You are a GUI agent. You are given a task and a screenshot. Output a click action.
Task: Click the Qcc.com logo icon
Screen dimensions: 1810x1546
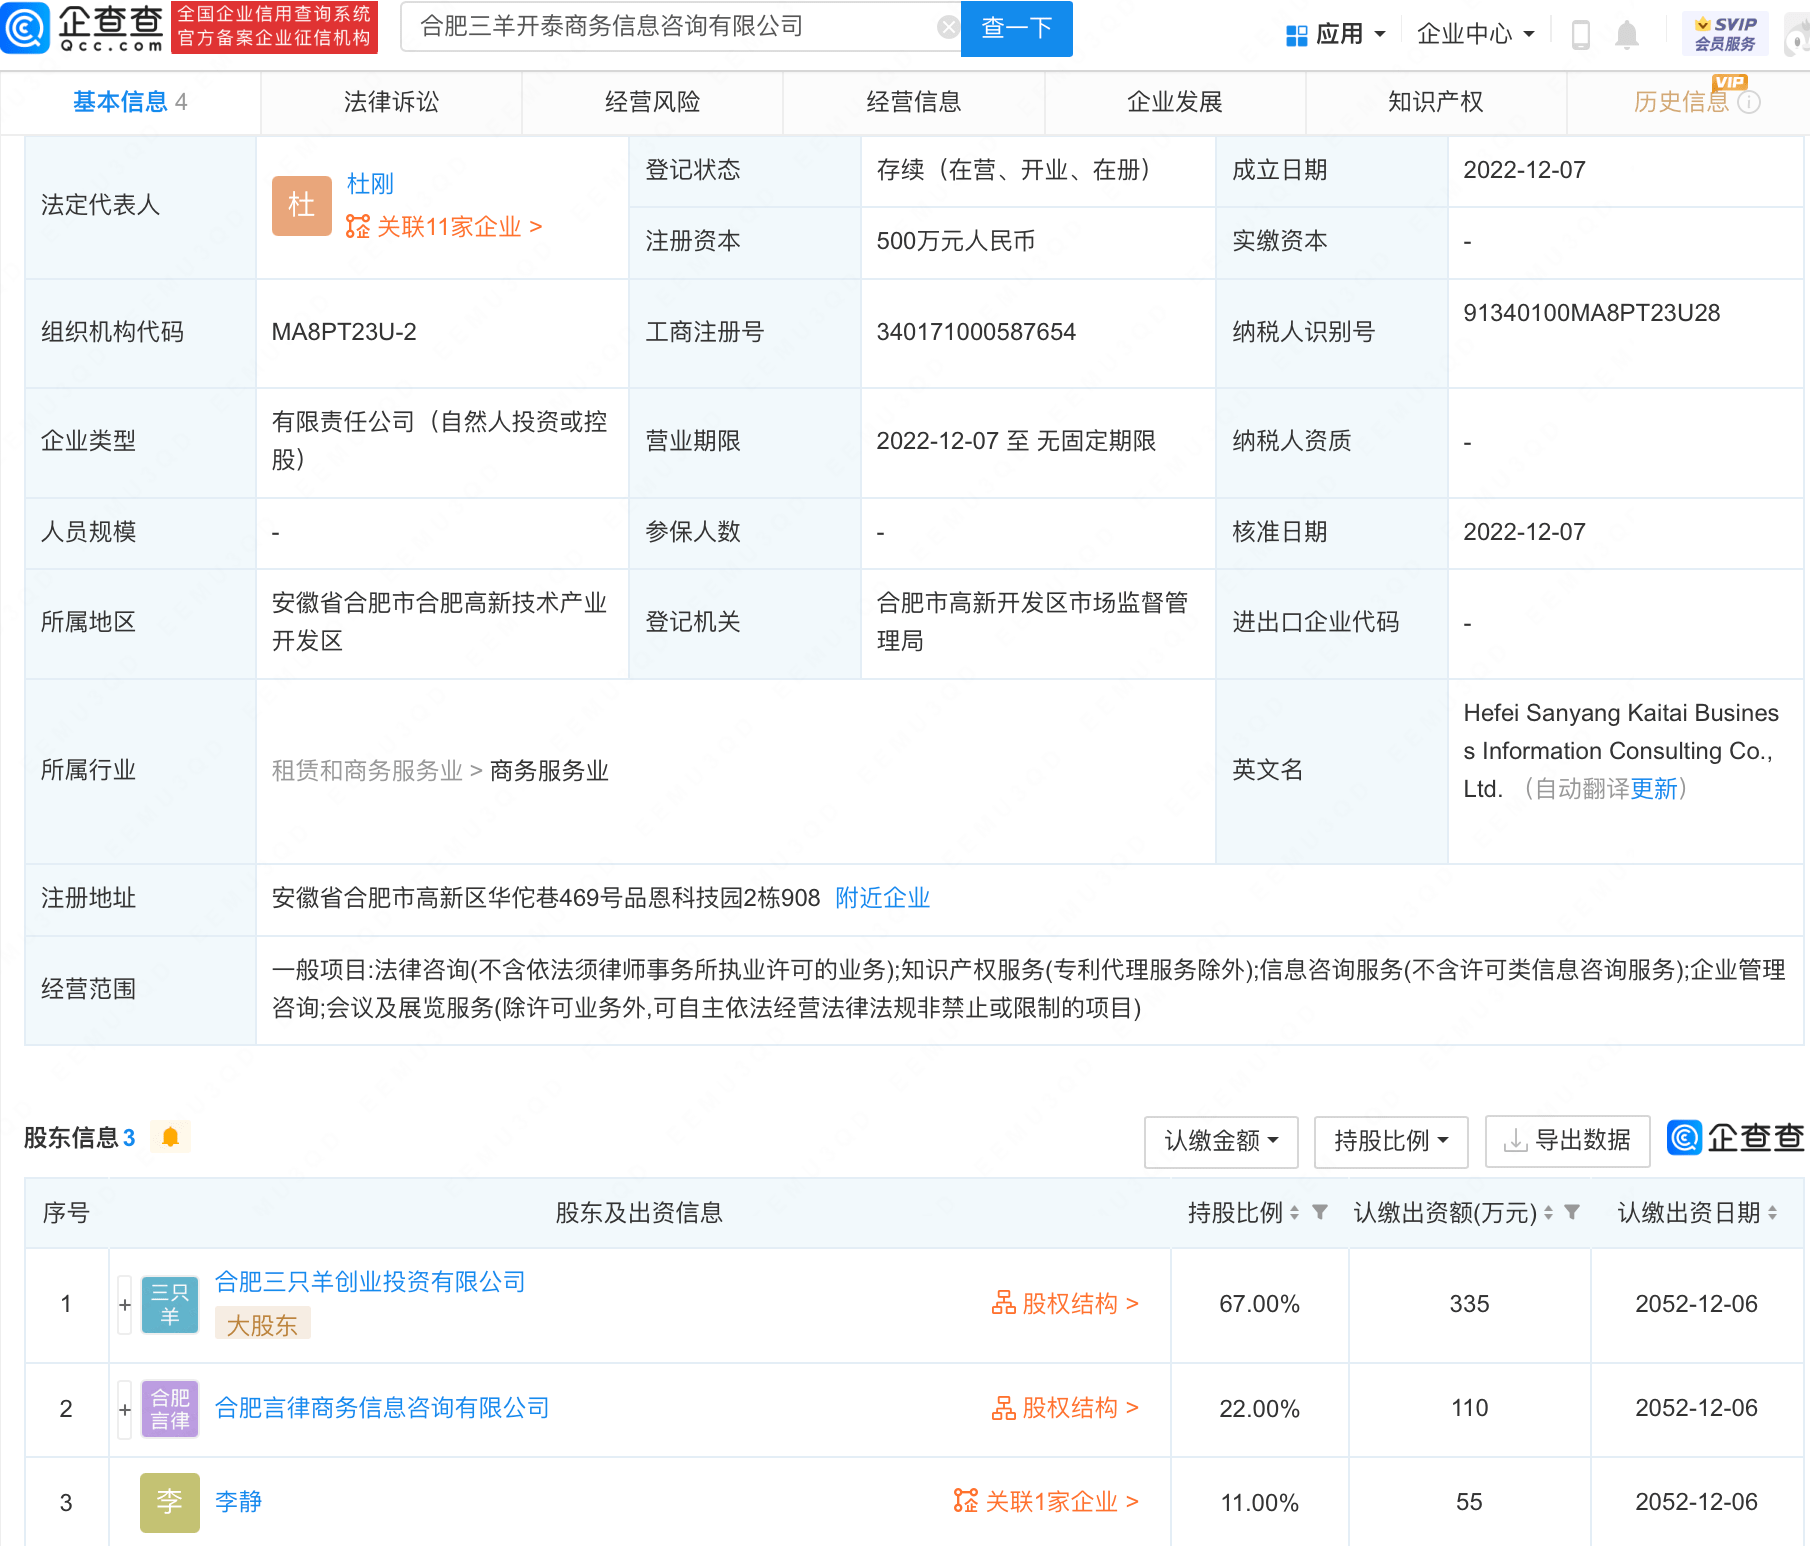click(26, 28)
